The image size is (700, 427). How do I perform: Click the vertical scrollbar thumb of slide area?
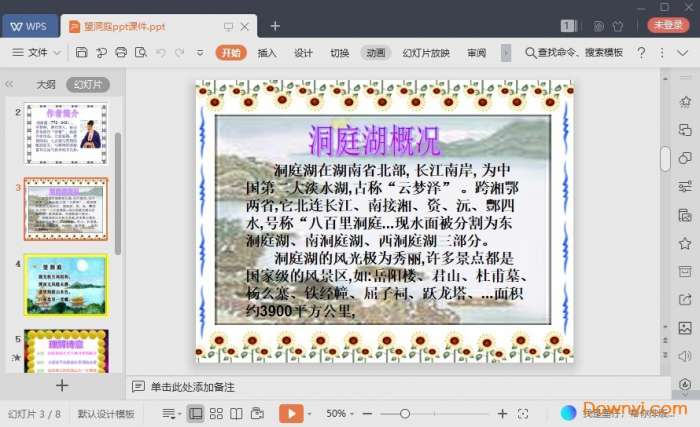tap(665, 159)
